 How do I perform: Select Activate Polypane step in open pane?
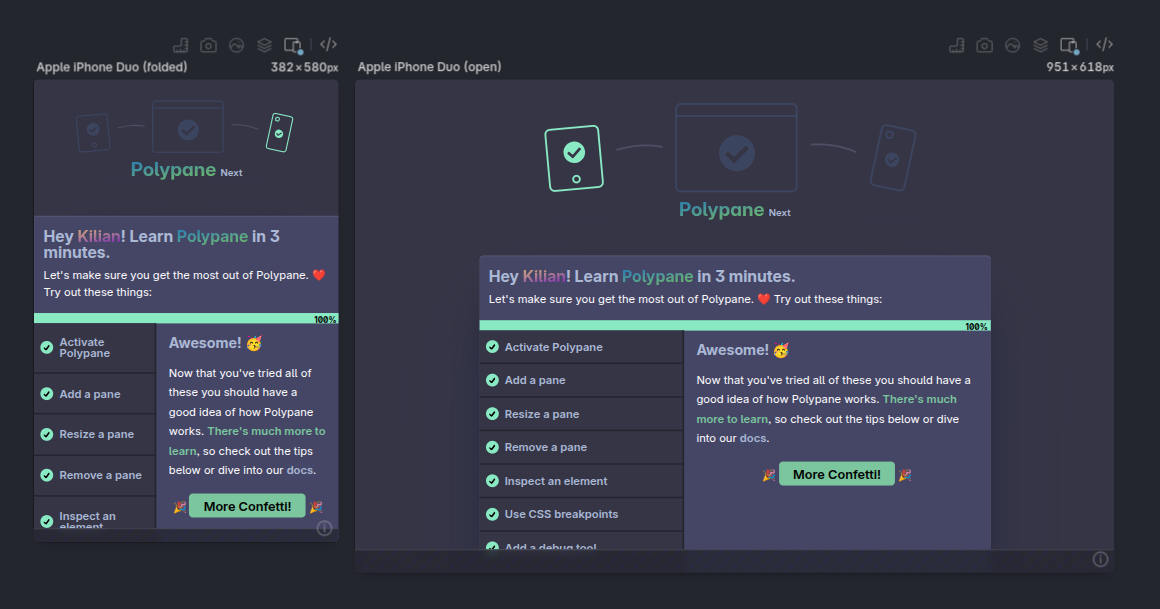pos(581,347)
